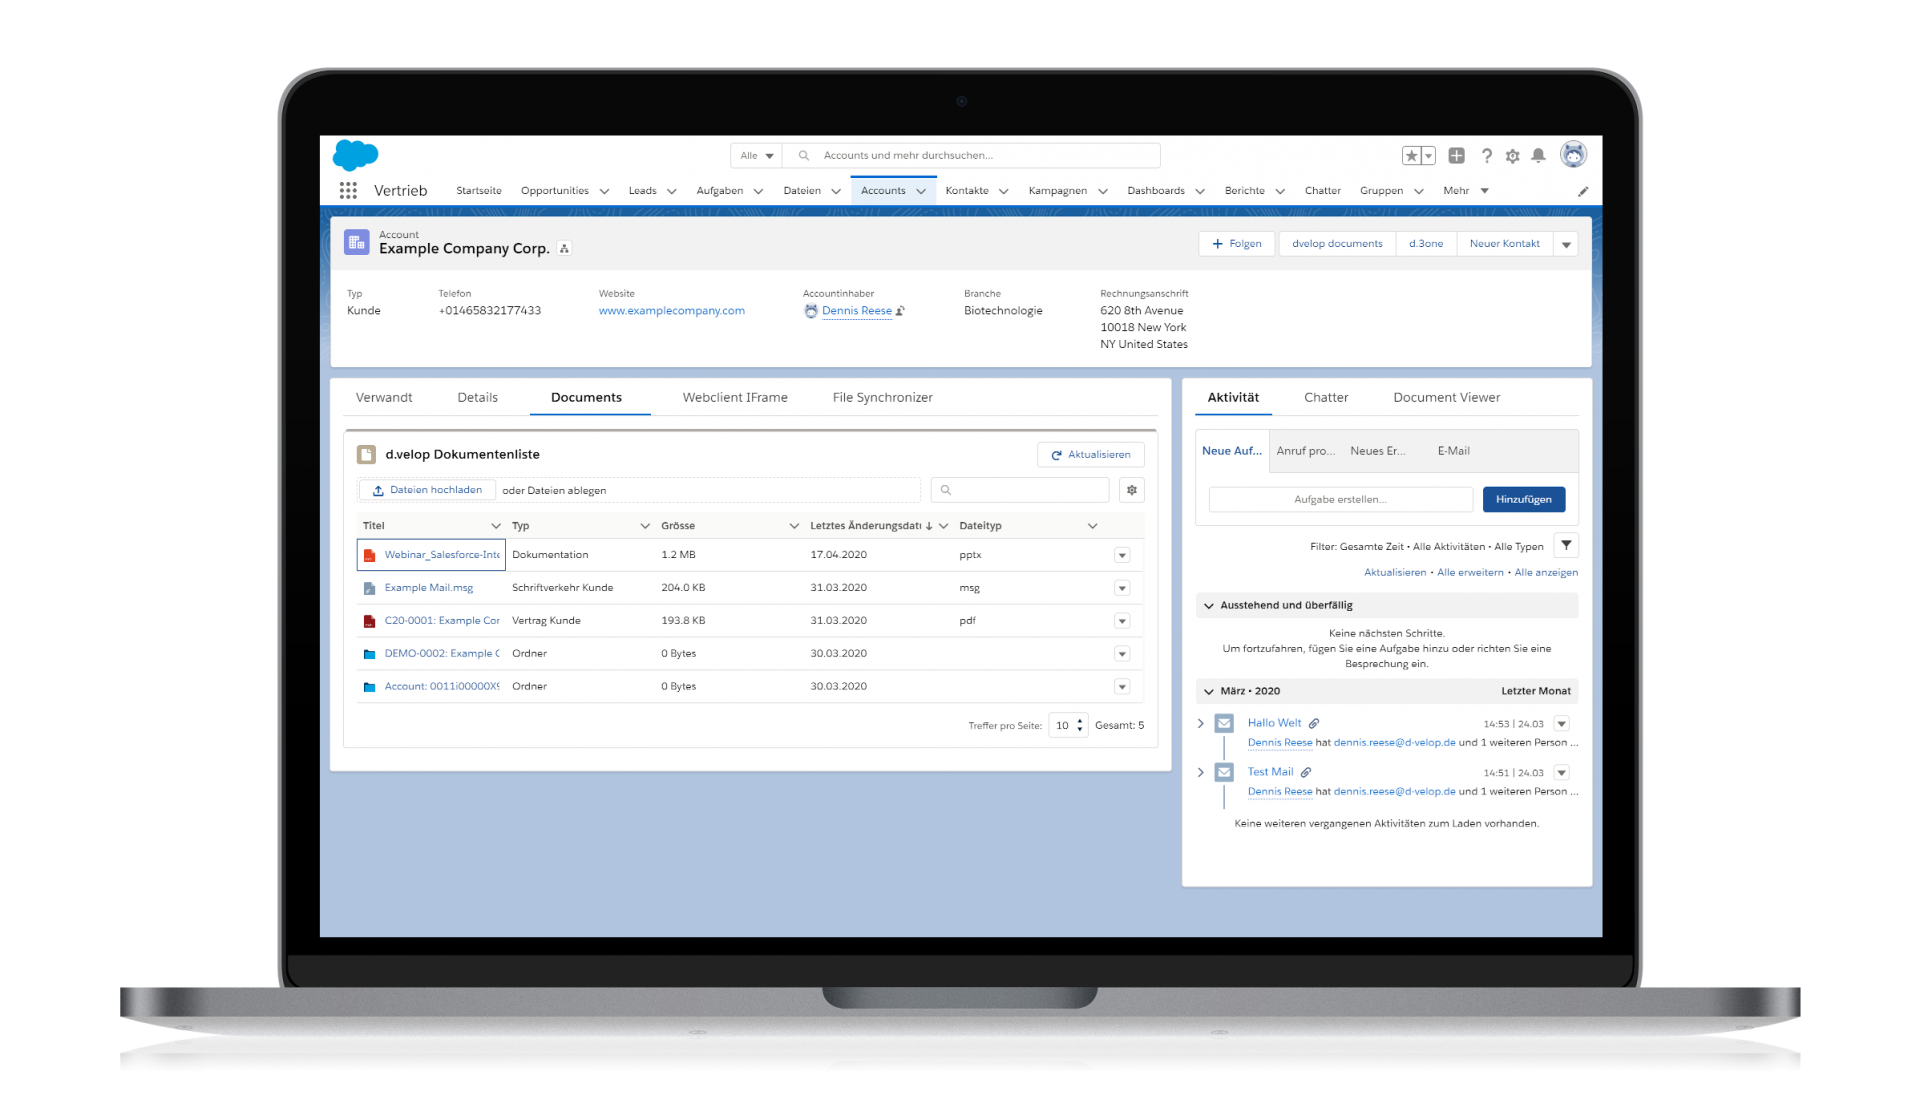The height and width of the screenshot is (1104, 1920).
Task: Collapse the März 2020 section
Action: click(1209, 692)
